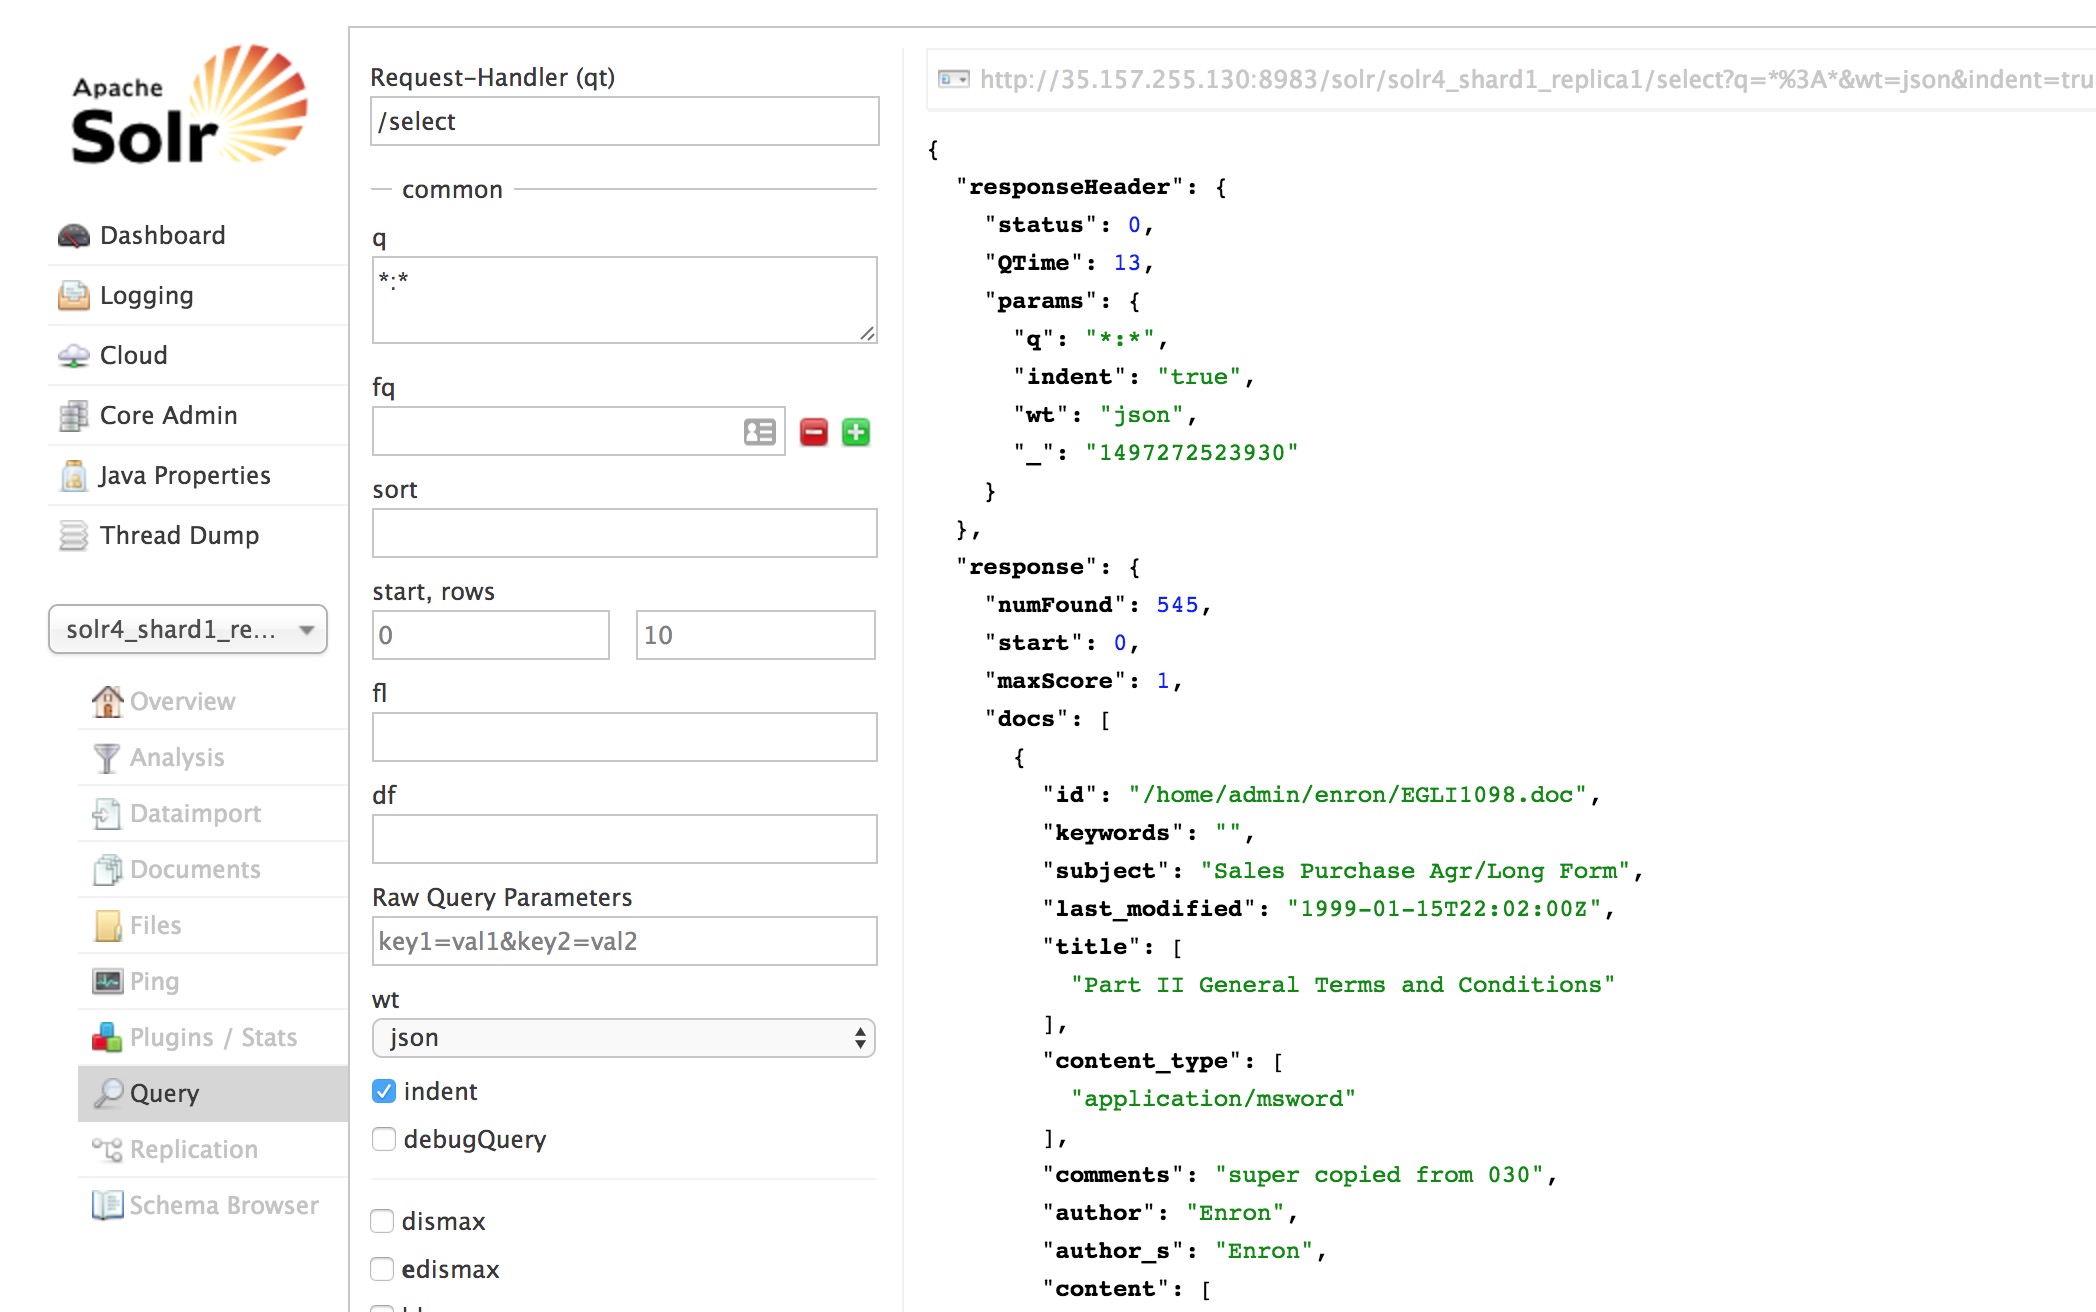The width and height of the screenshot is (2096, 1312).
Task: Click the fq filter query field
Action: [x=578, y=431]
